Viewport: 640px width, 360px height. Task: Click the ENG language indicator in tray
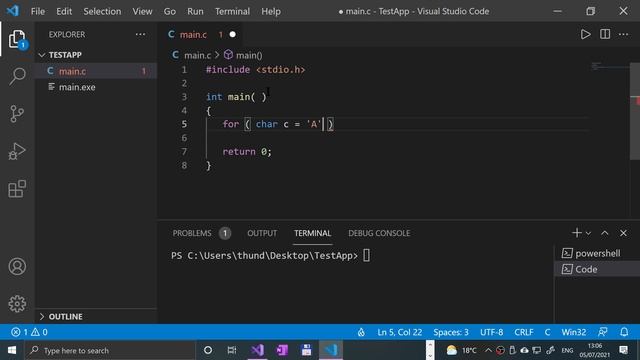(x=567, y=350)
